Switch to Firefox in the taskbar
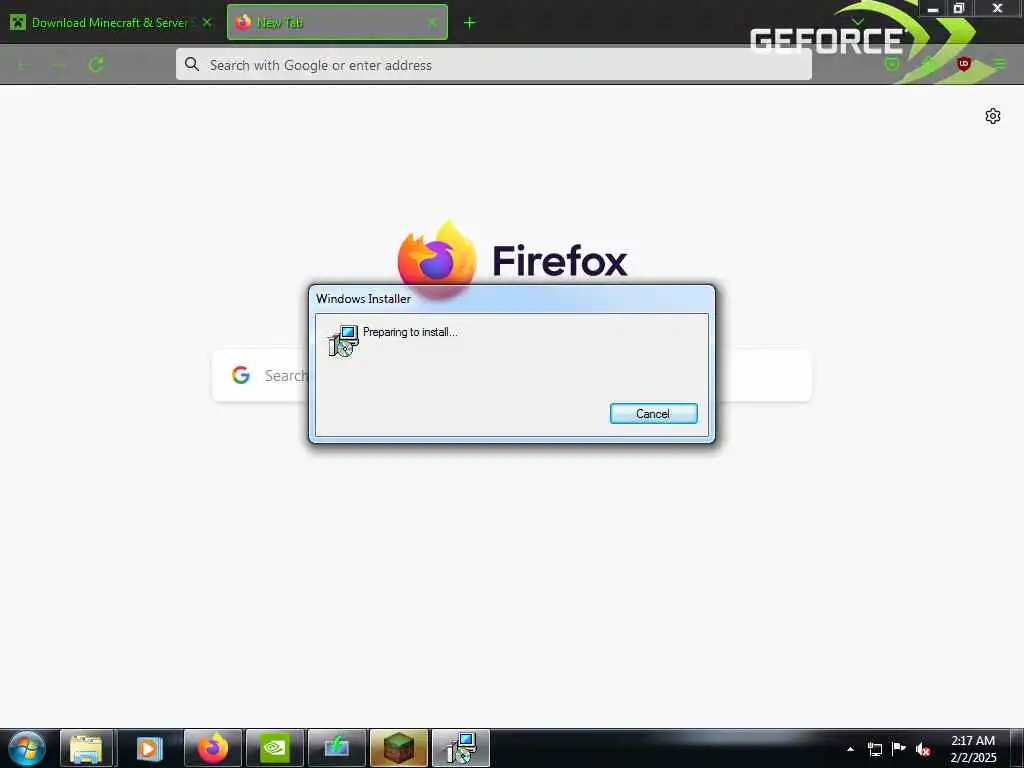The width and height of the screenshot is (1024, 768). pos(213,748)
